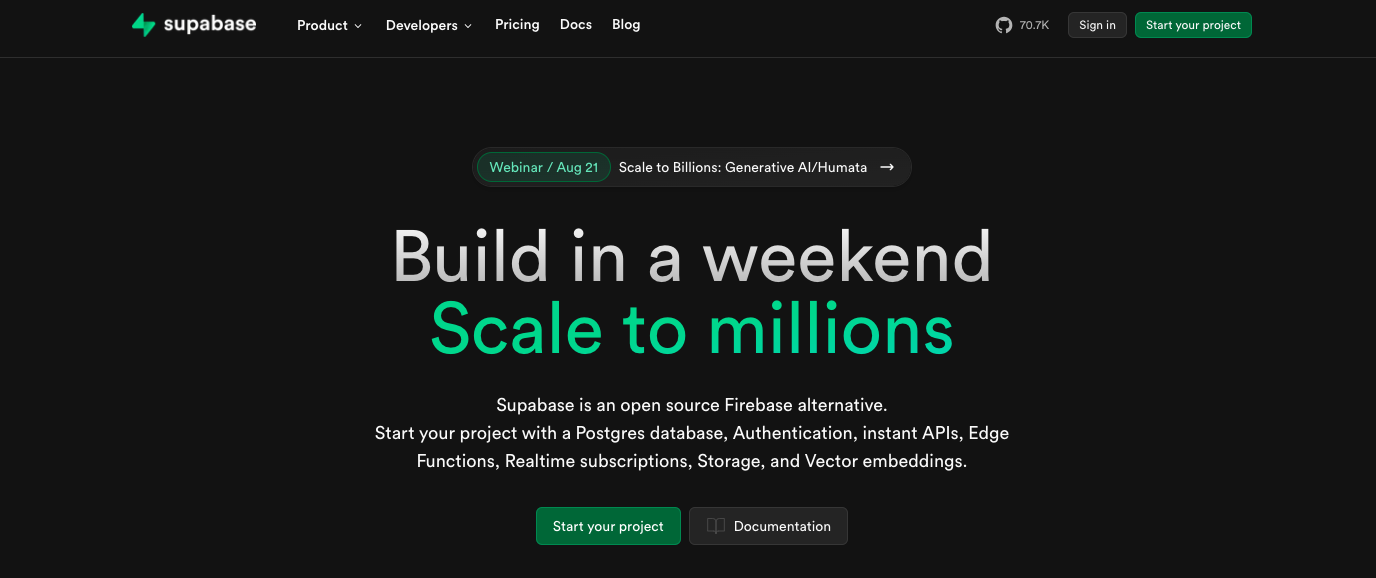The image size is (1376, 578).
Task: Click the Sign in button
Action: tap(1097, 25)
